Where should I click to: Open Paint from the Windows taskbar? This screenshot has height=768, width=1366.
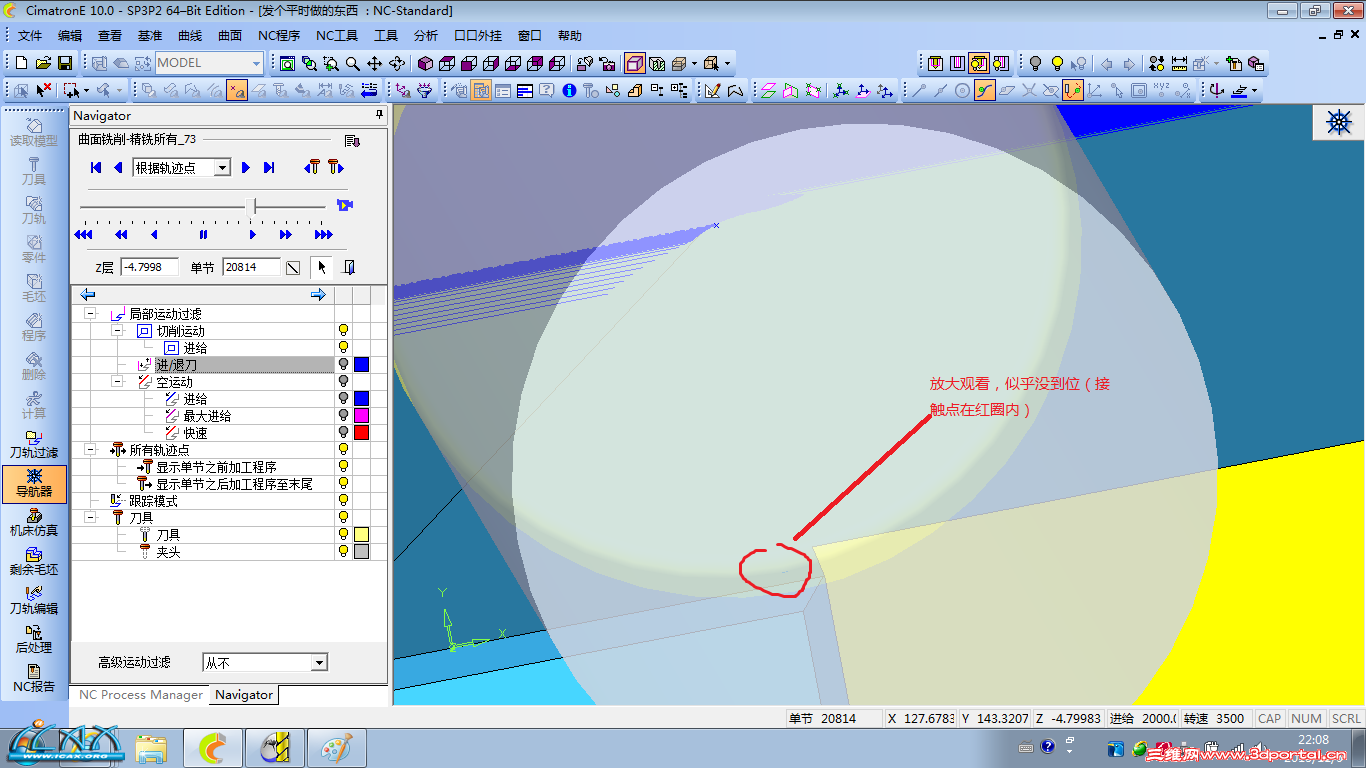(x=336, y=748)
